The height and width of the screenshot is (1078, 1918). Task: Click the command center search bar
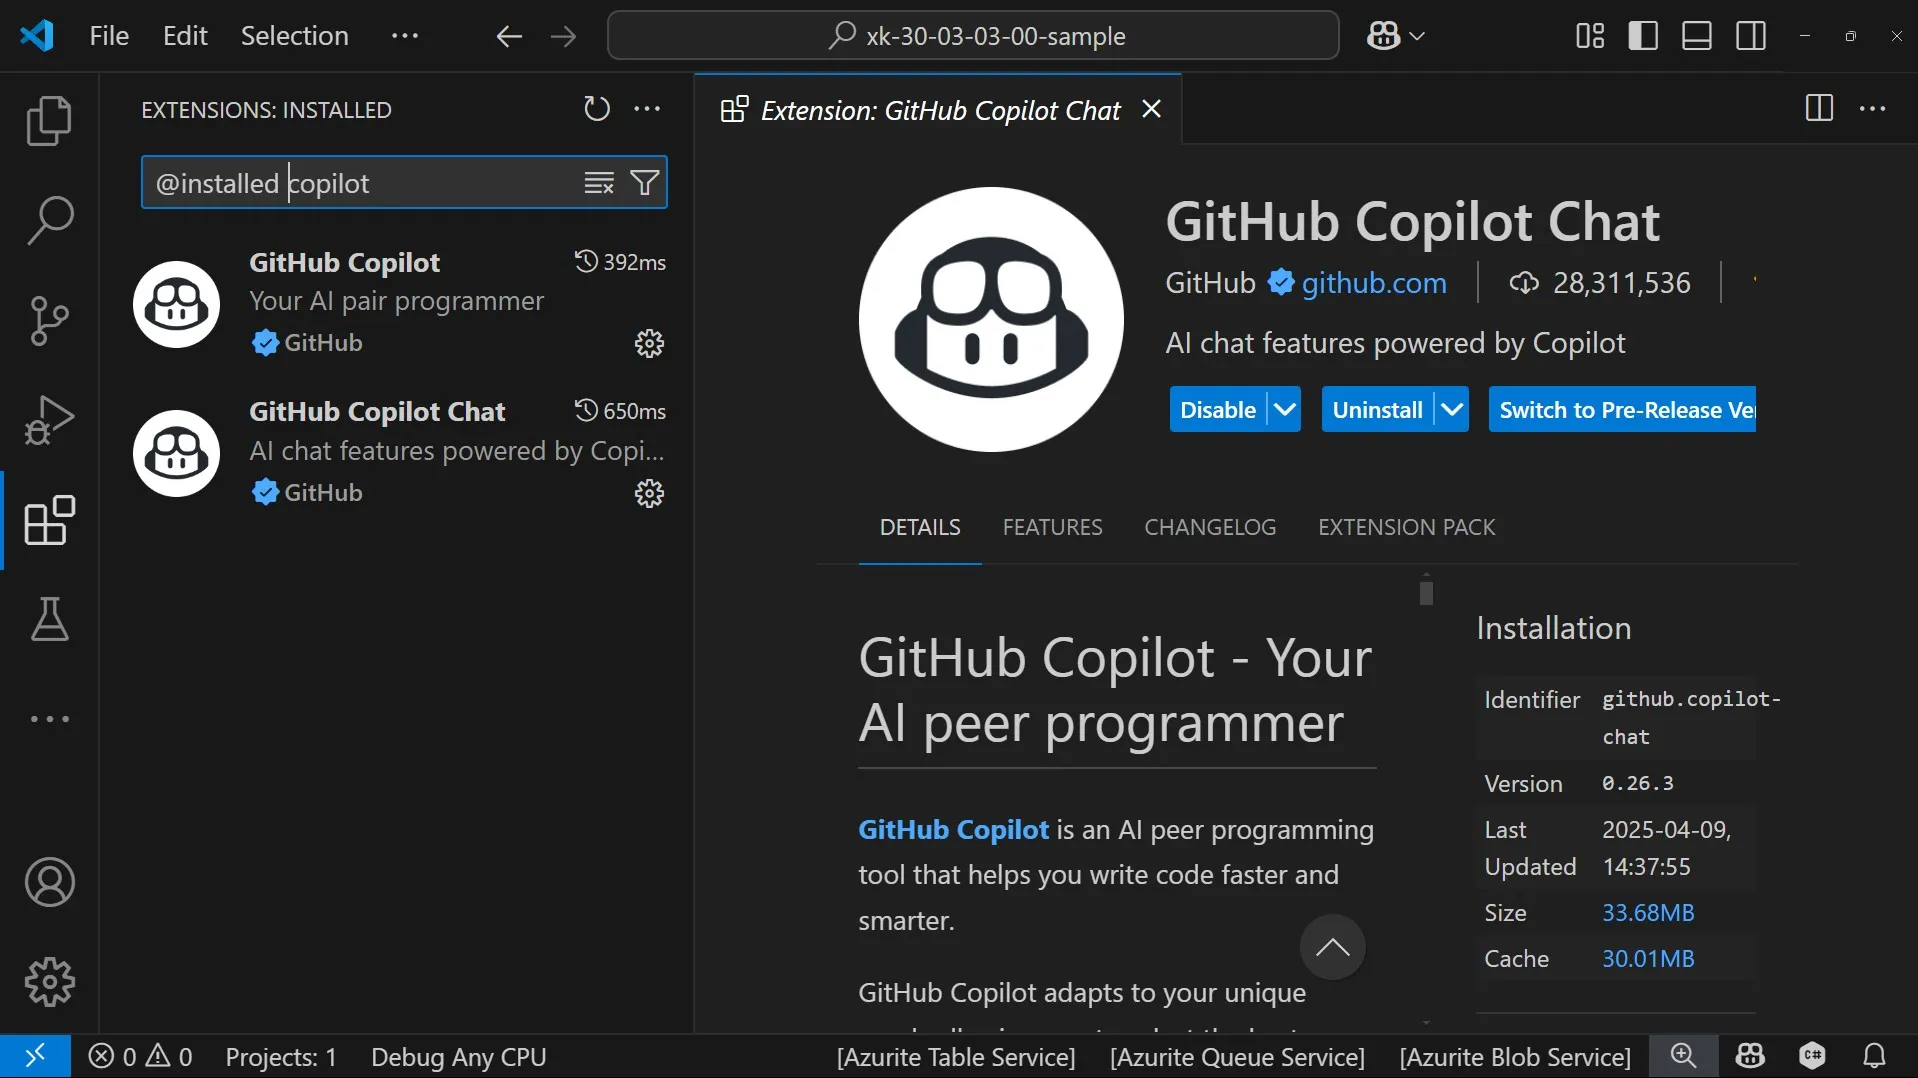(x=973, y=36)
